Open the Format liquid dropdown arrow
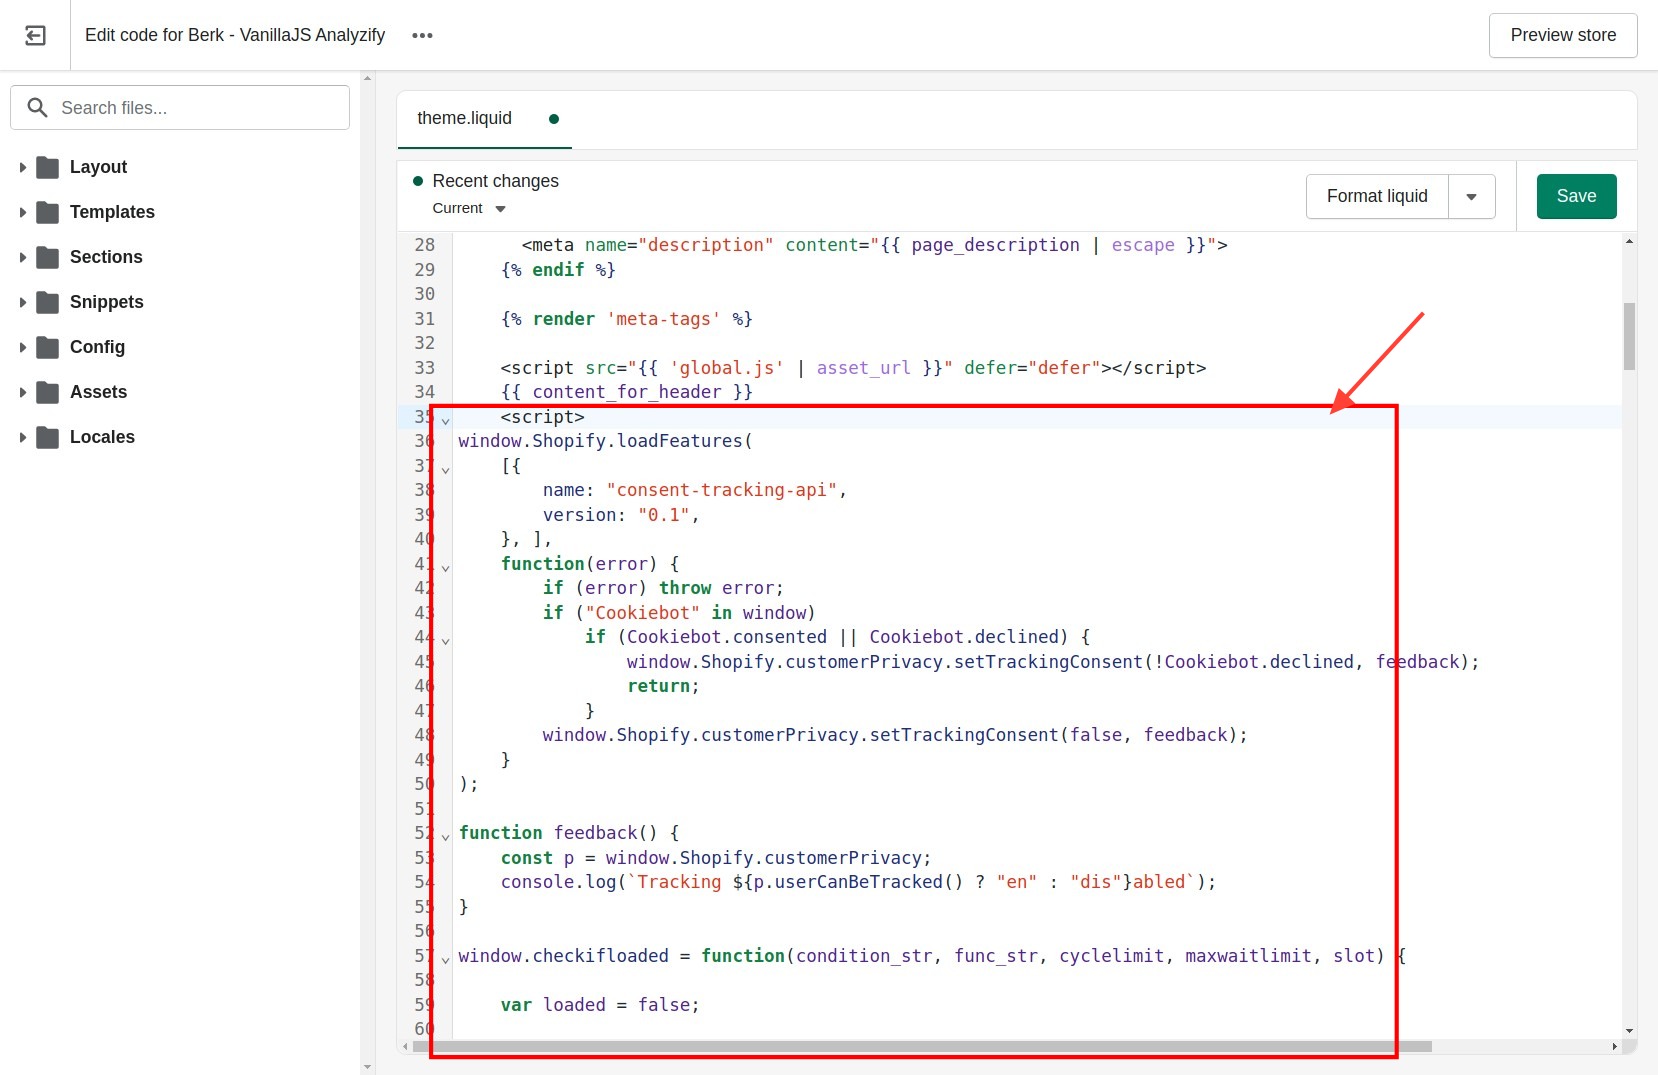This screenshot has height=1075, width=1658. [x=1471, y=196]
